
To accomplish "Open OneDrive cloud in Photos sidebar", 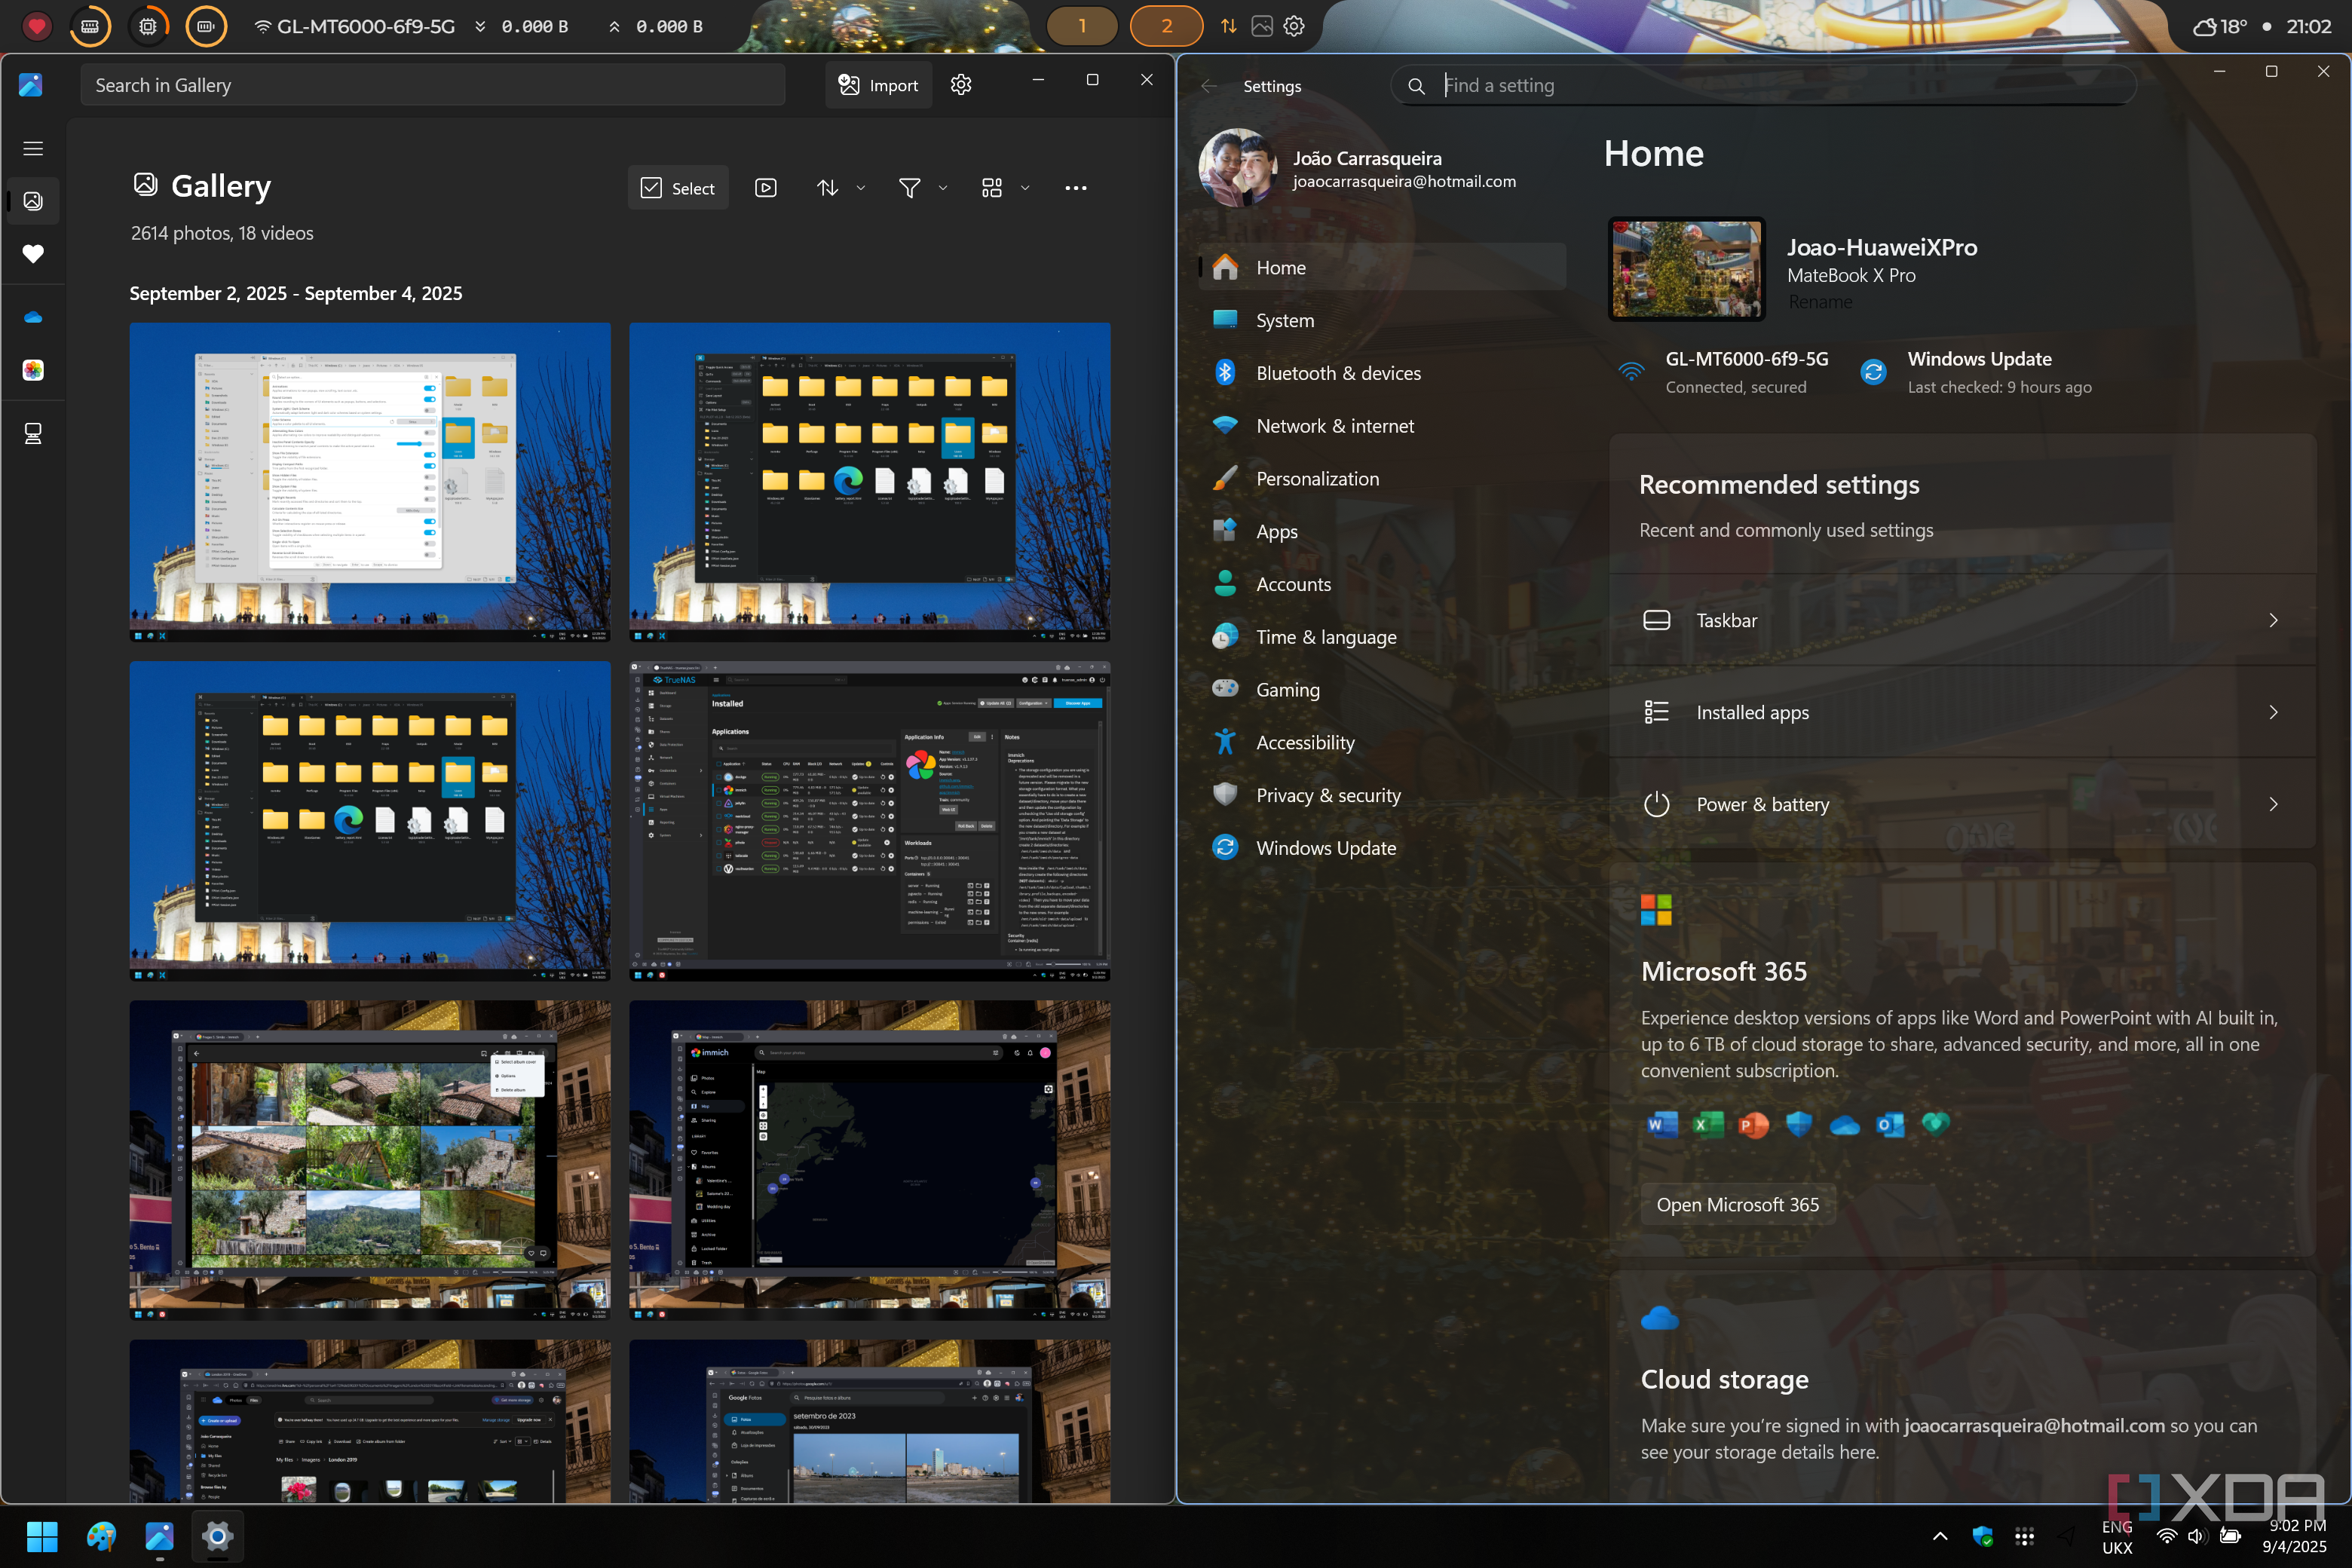I will (x=33, y=317).
